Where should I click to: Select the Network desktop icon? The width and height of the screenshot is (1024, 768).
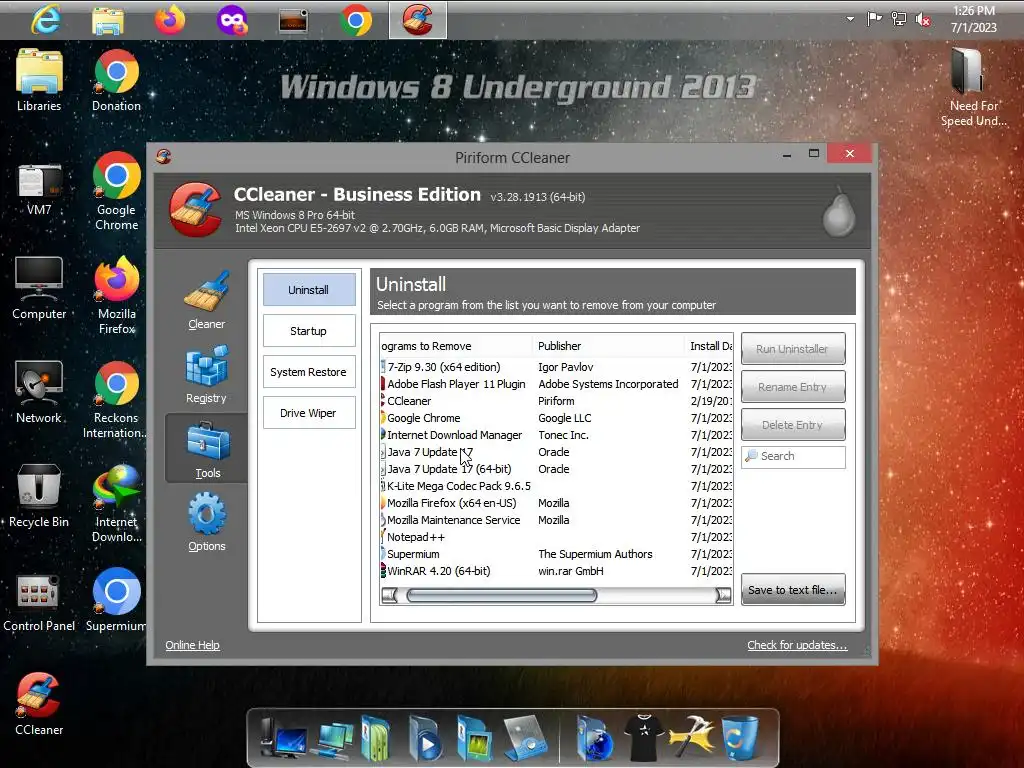click(x=39, y=392)
